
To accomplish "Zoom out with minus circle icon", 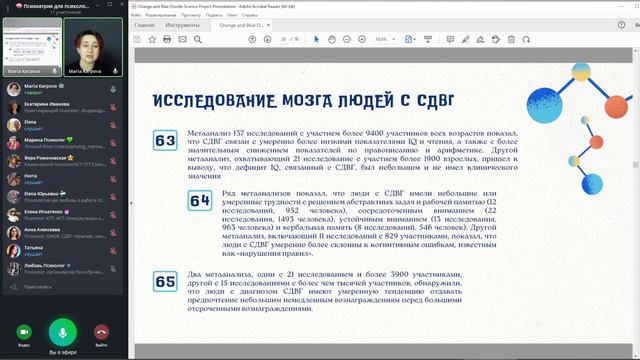I will 347,40.
